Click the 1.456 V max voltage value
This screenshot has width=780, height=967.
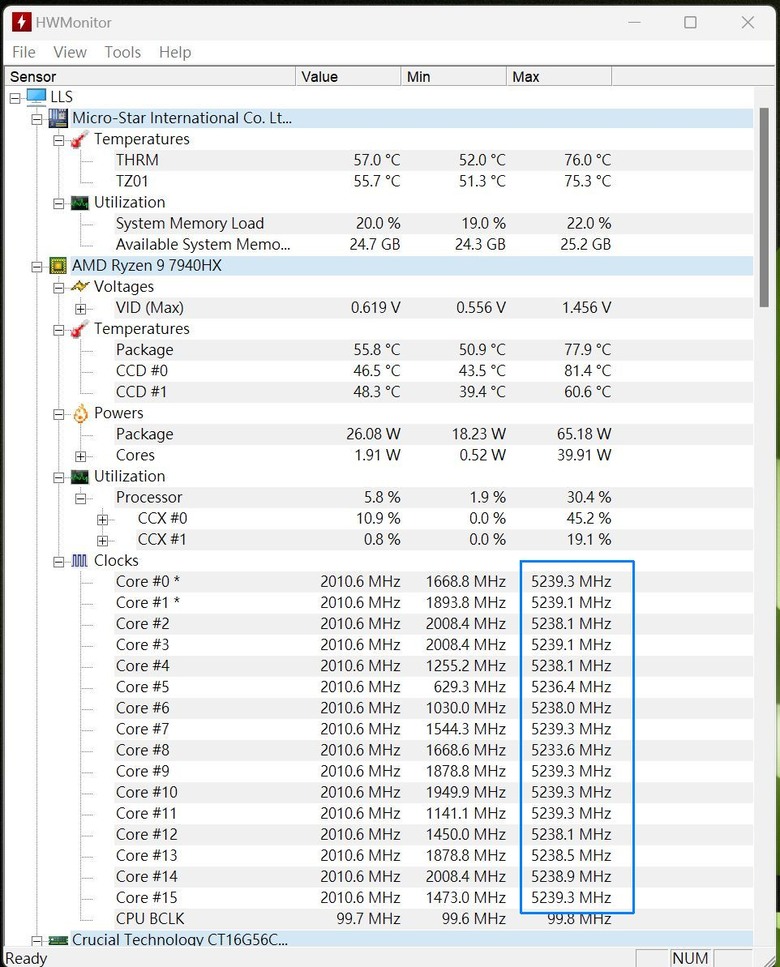point(586,308)
